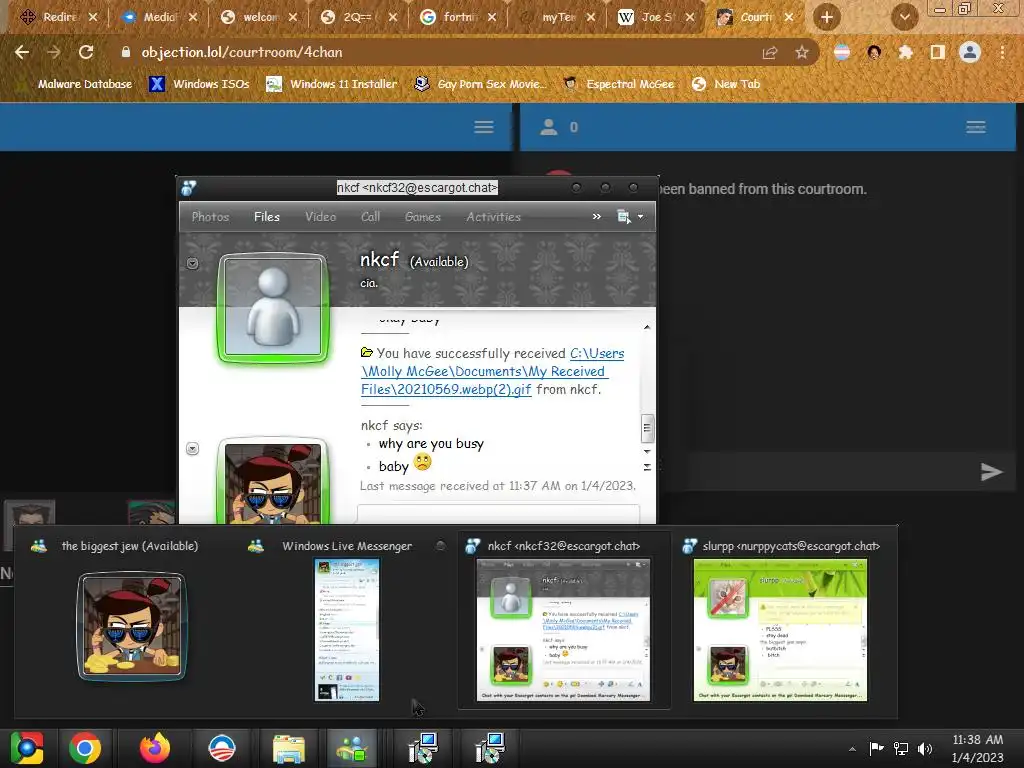Open the received file 20210569.webp(2).gif link
Image resolution: width=1024 pixels, height=768 pixels.
(x=492, y=371)
